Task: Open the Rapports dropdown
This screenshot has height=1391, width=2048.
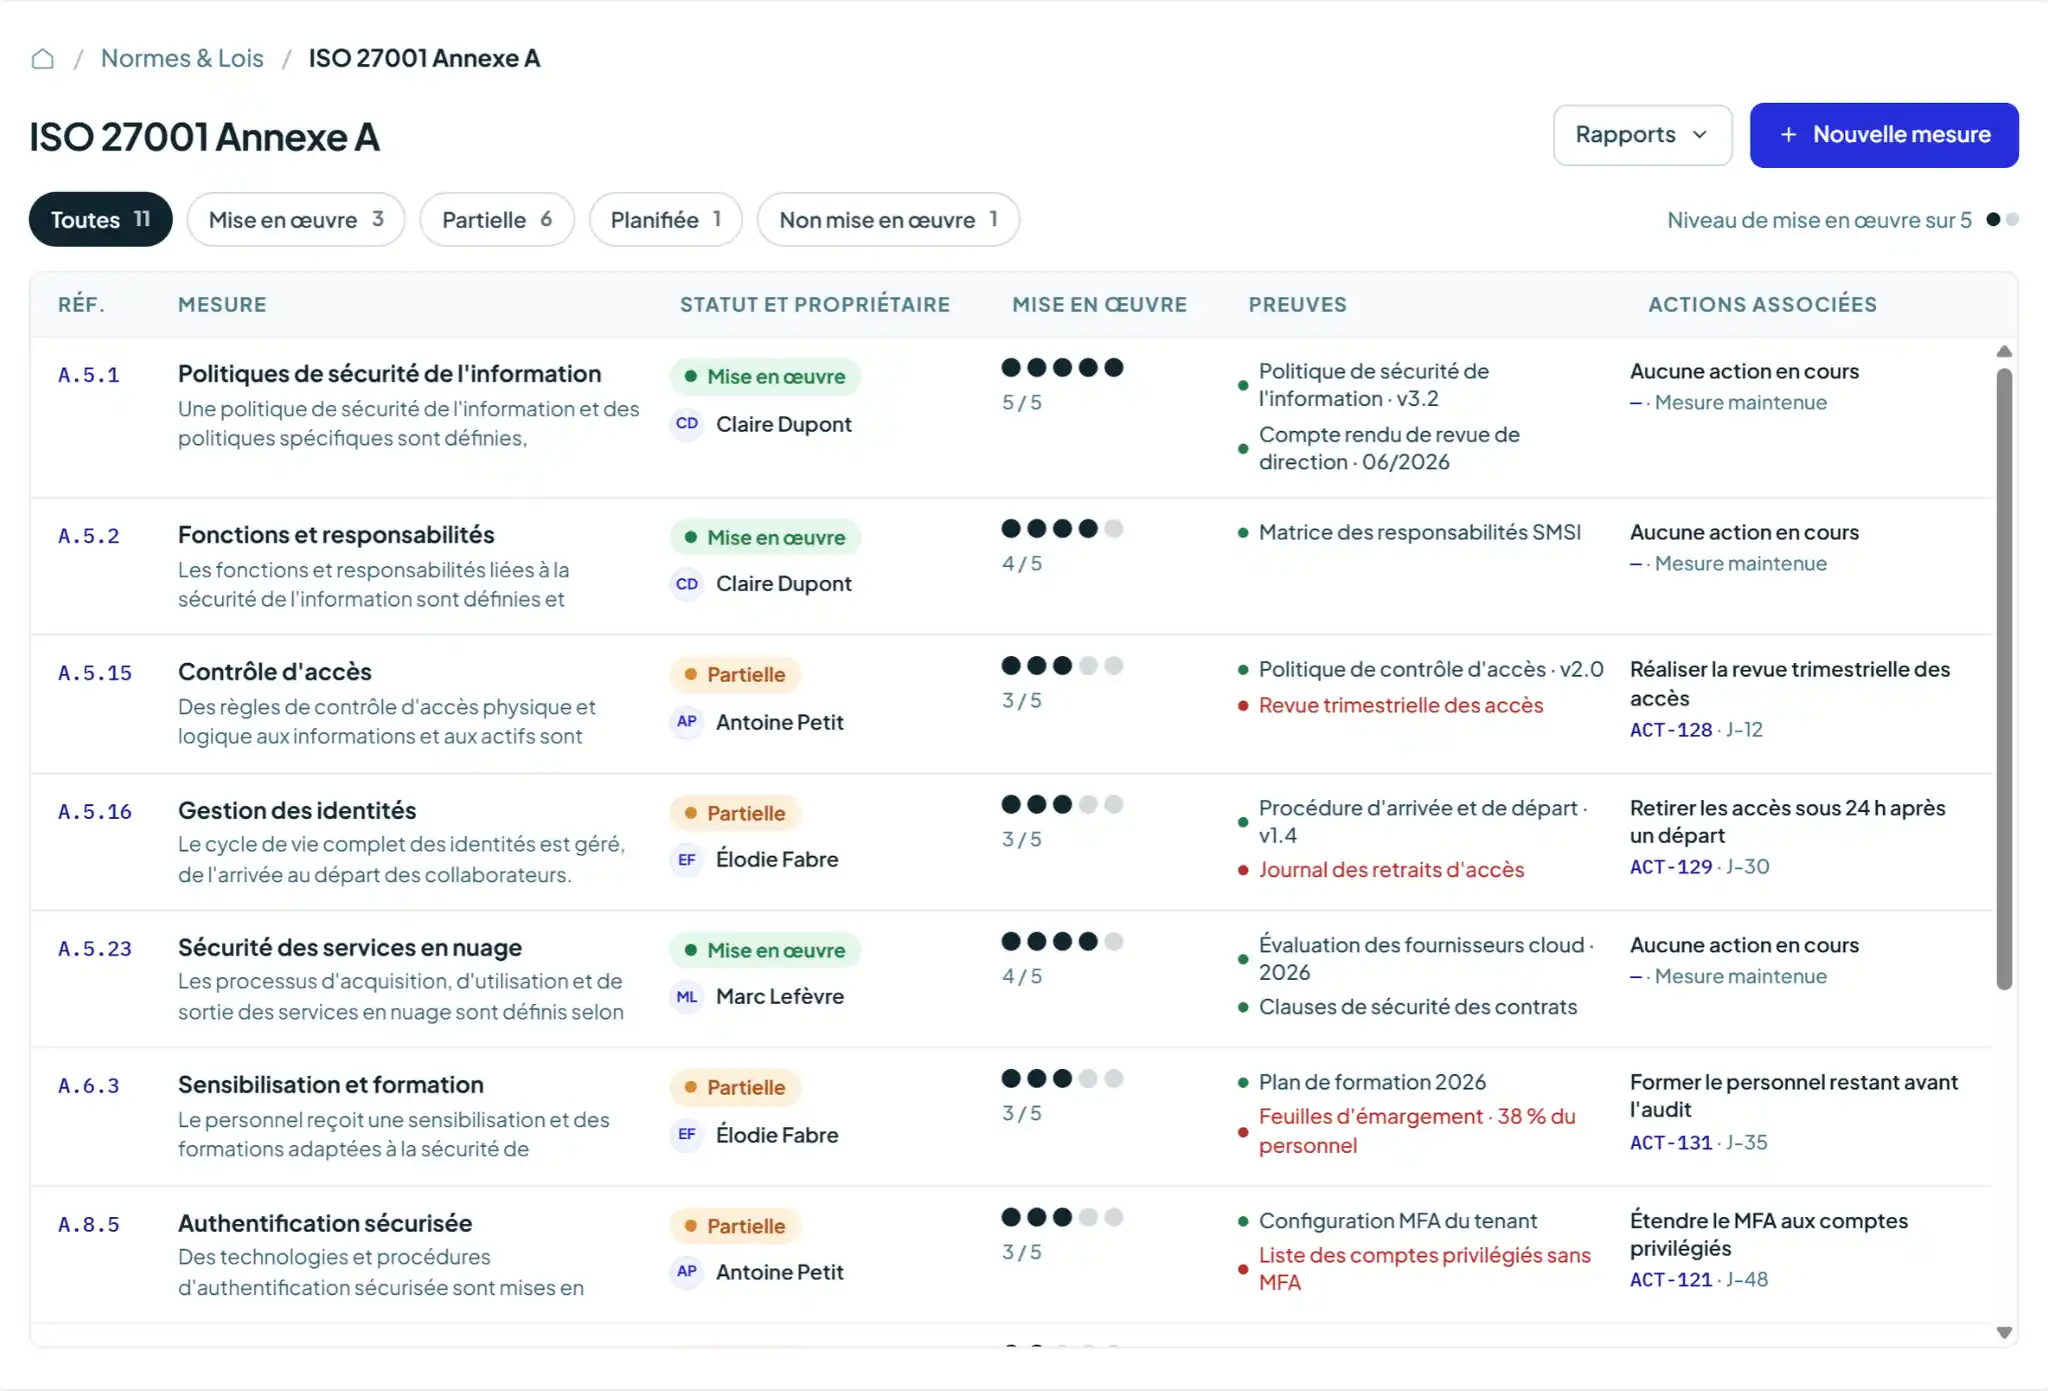Action: 1642,135
